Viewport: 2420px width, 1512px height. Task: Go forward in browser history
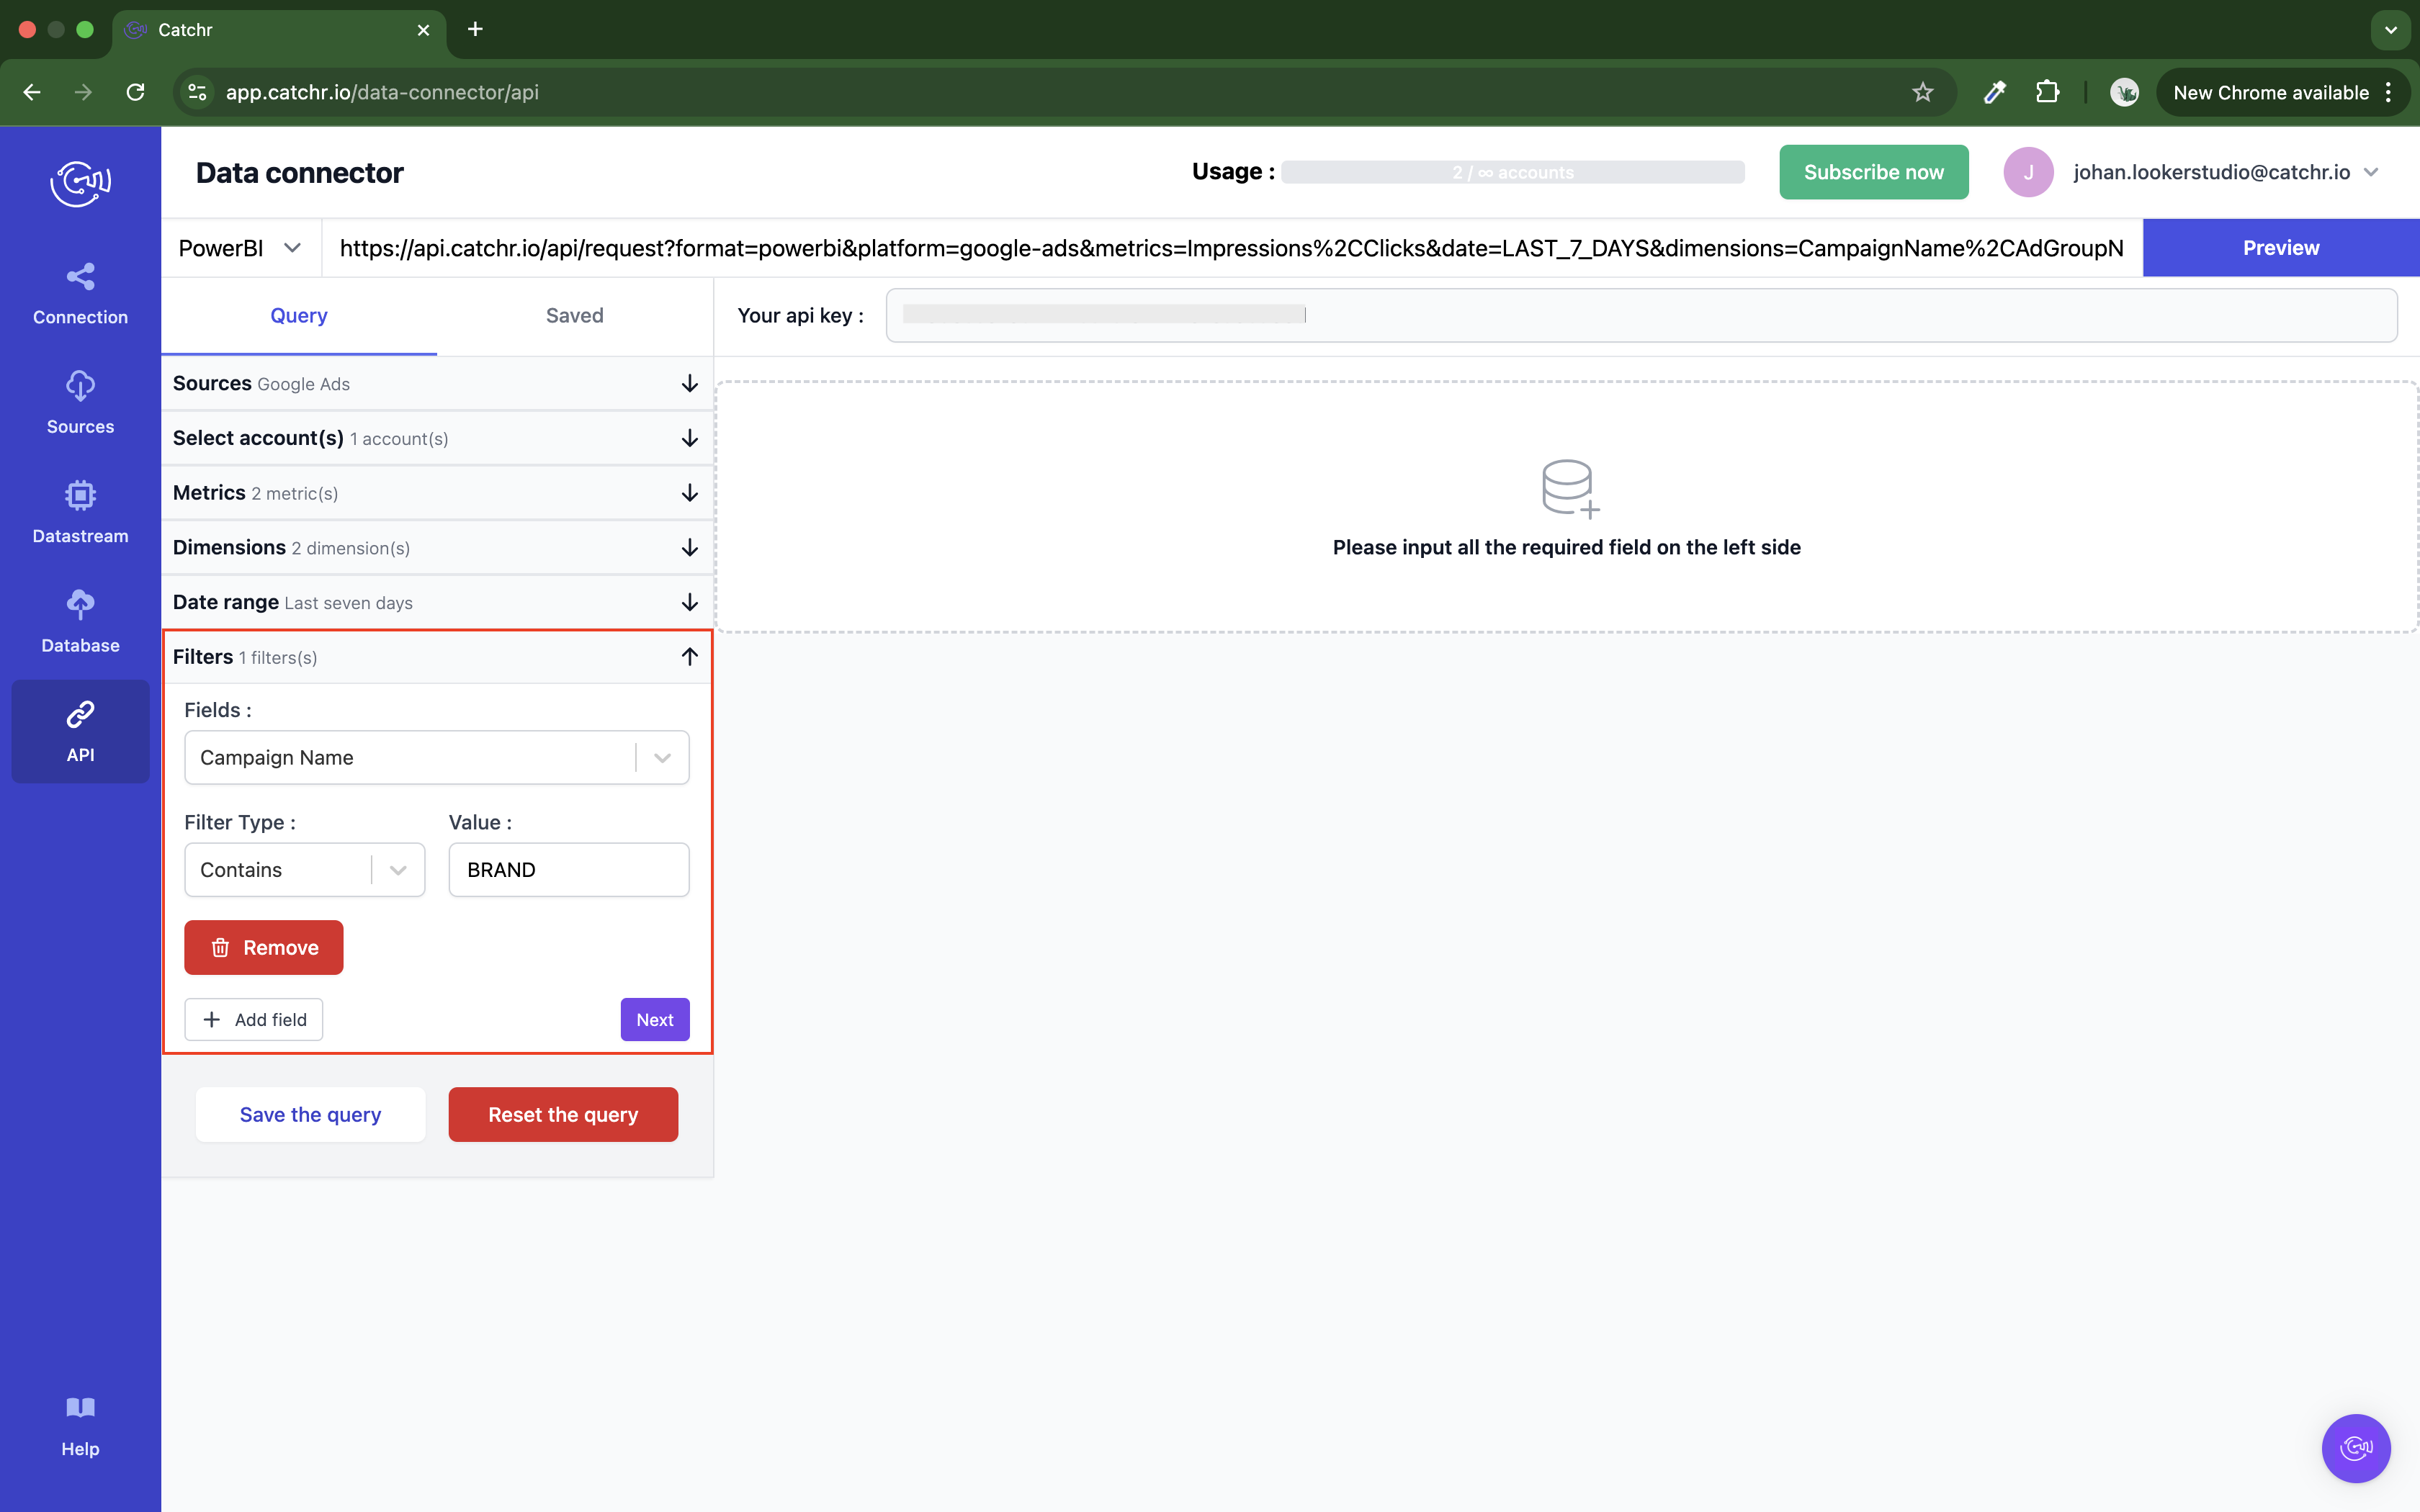84,92
